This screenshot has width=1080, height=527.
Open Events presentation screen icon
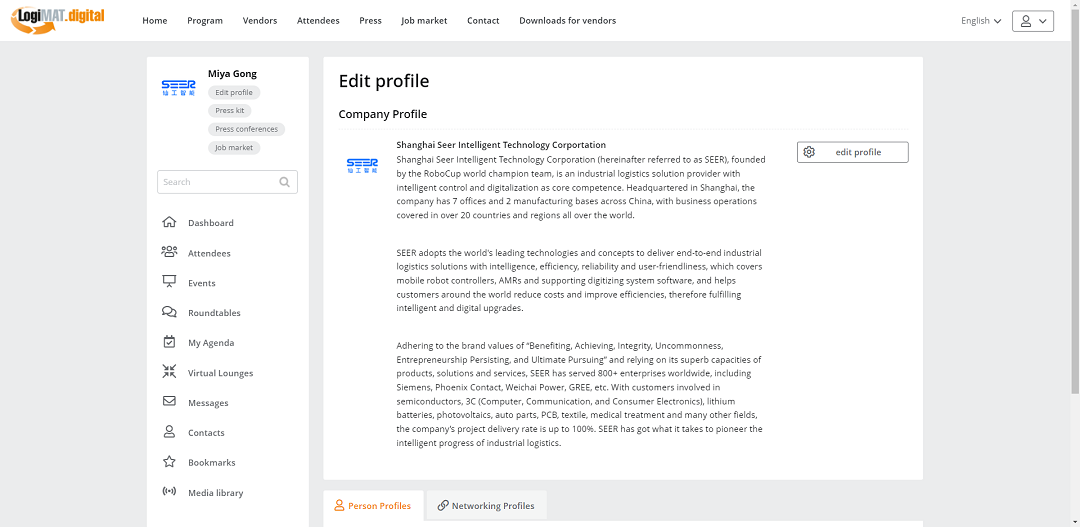pyautogui.click(x=169, y=282)
